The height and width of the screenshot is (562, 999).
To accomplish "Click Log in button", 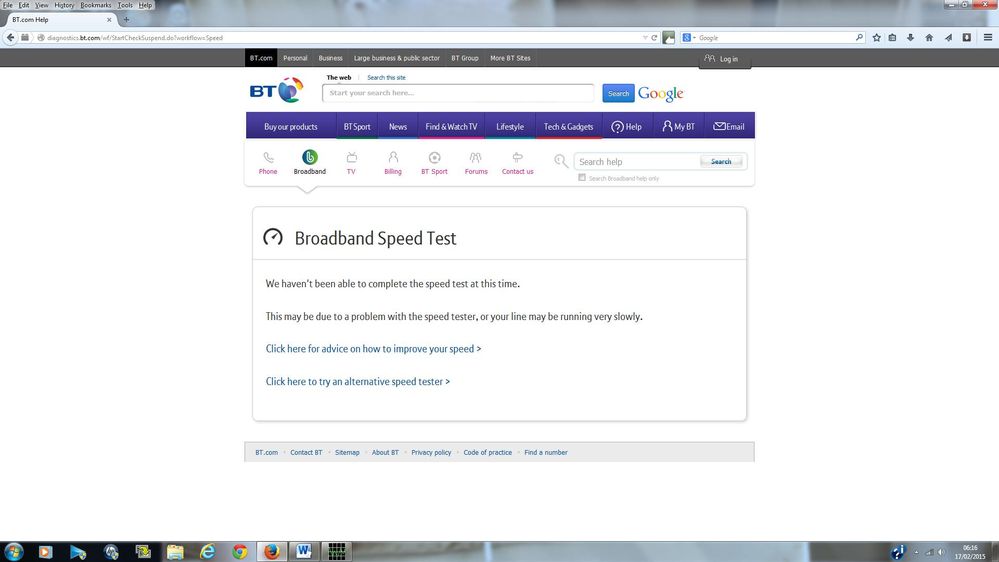I will (722, 59).
